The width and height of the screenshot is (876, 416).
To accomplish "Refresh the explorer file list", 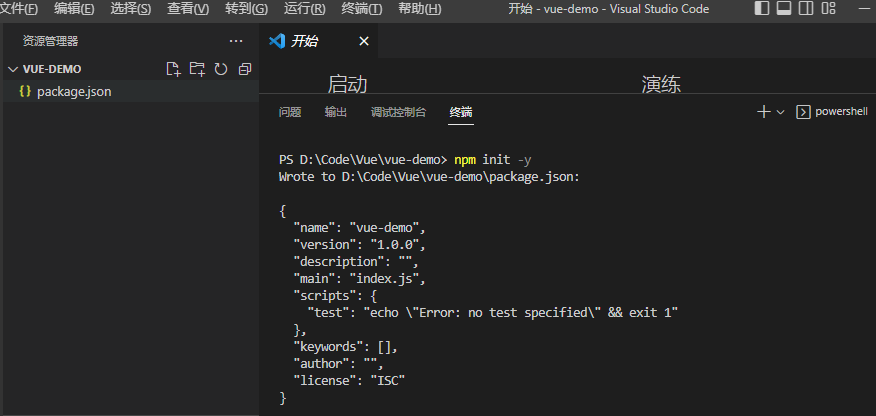I will click(221, 69).
